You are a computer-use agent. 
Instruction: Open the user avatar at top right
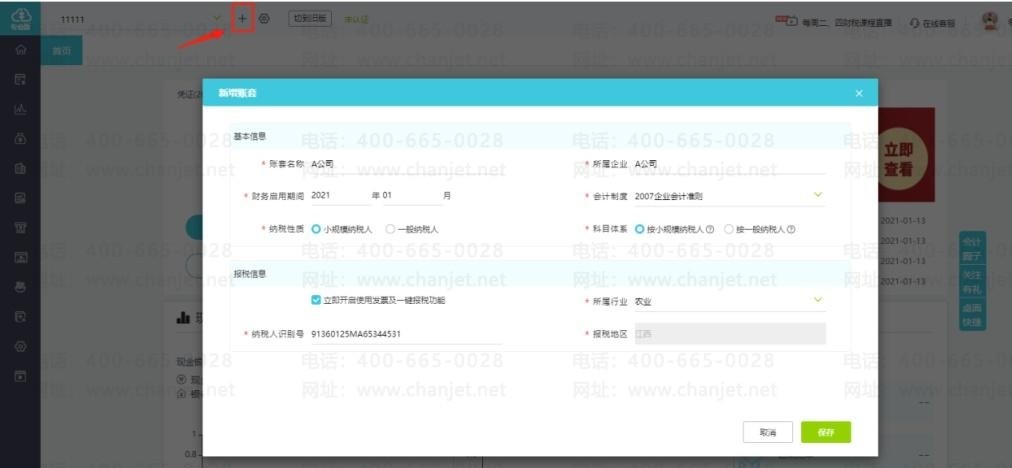pos(990,21)
